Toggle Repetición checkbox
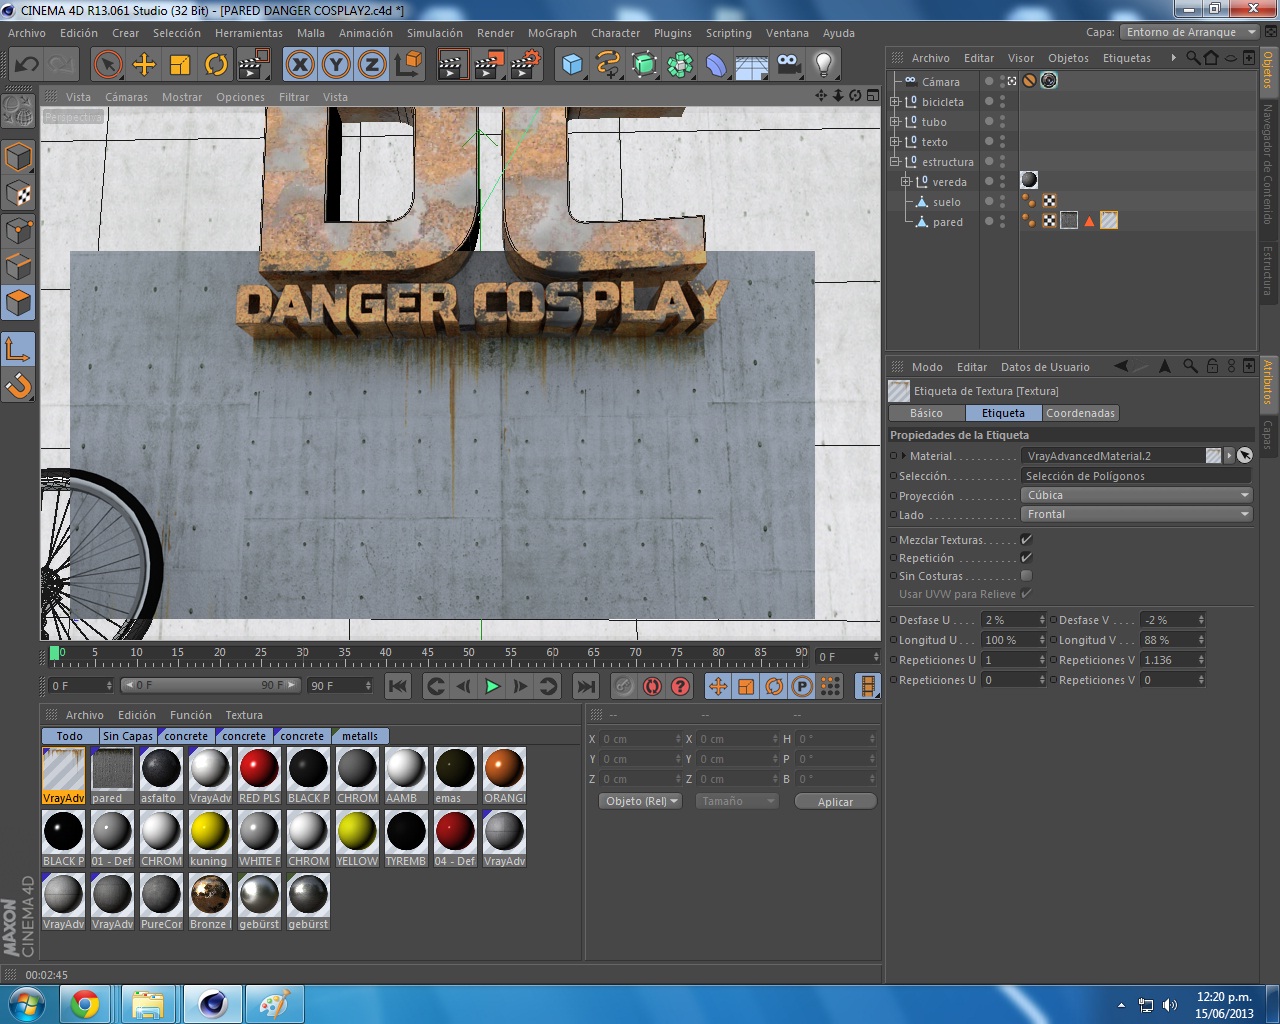The image size is (1280, 1024). click(x=1026, y=558)
